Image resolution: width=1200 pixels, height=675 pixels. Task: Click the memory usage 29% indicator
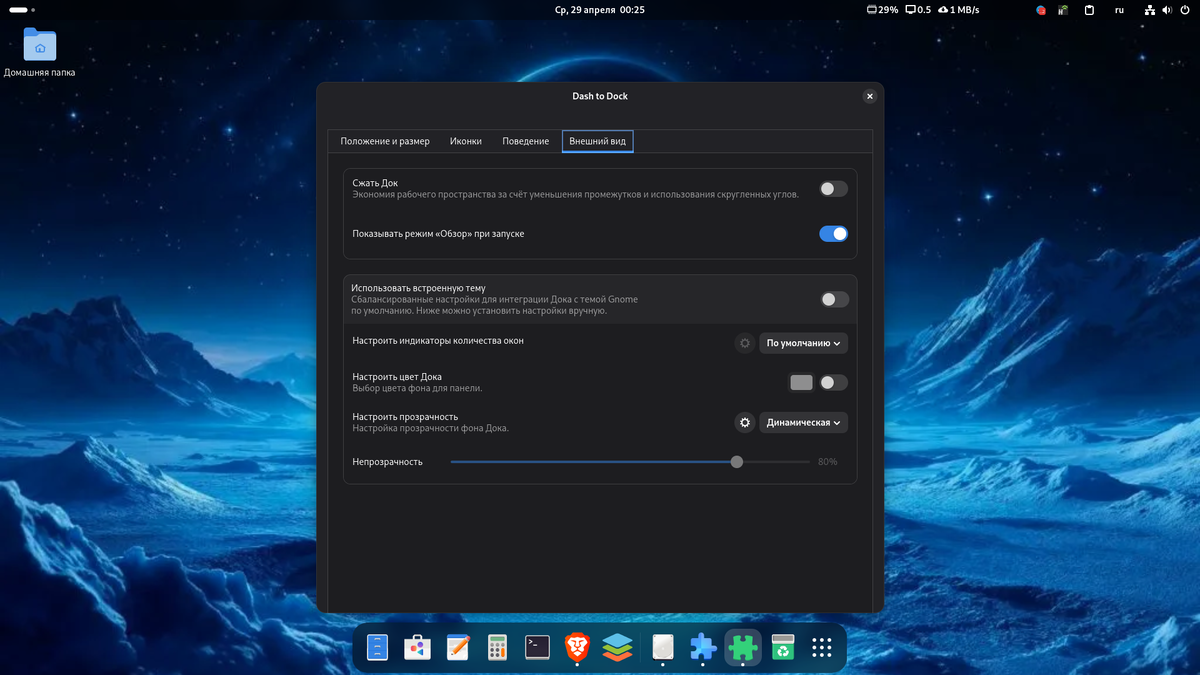[x=882, y=10]
